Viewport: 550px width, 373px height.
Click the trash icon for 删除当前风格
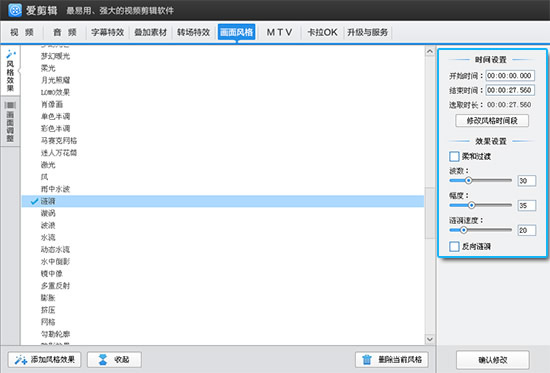click(367, 360)
